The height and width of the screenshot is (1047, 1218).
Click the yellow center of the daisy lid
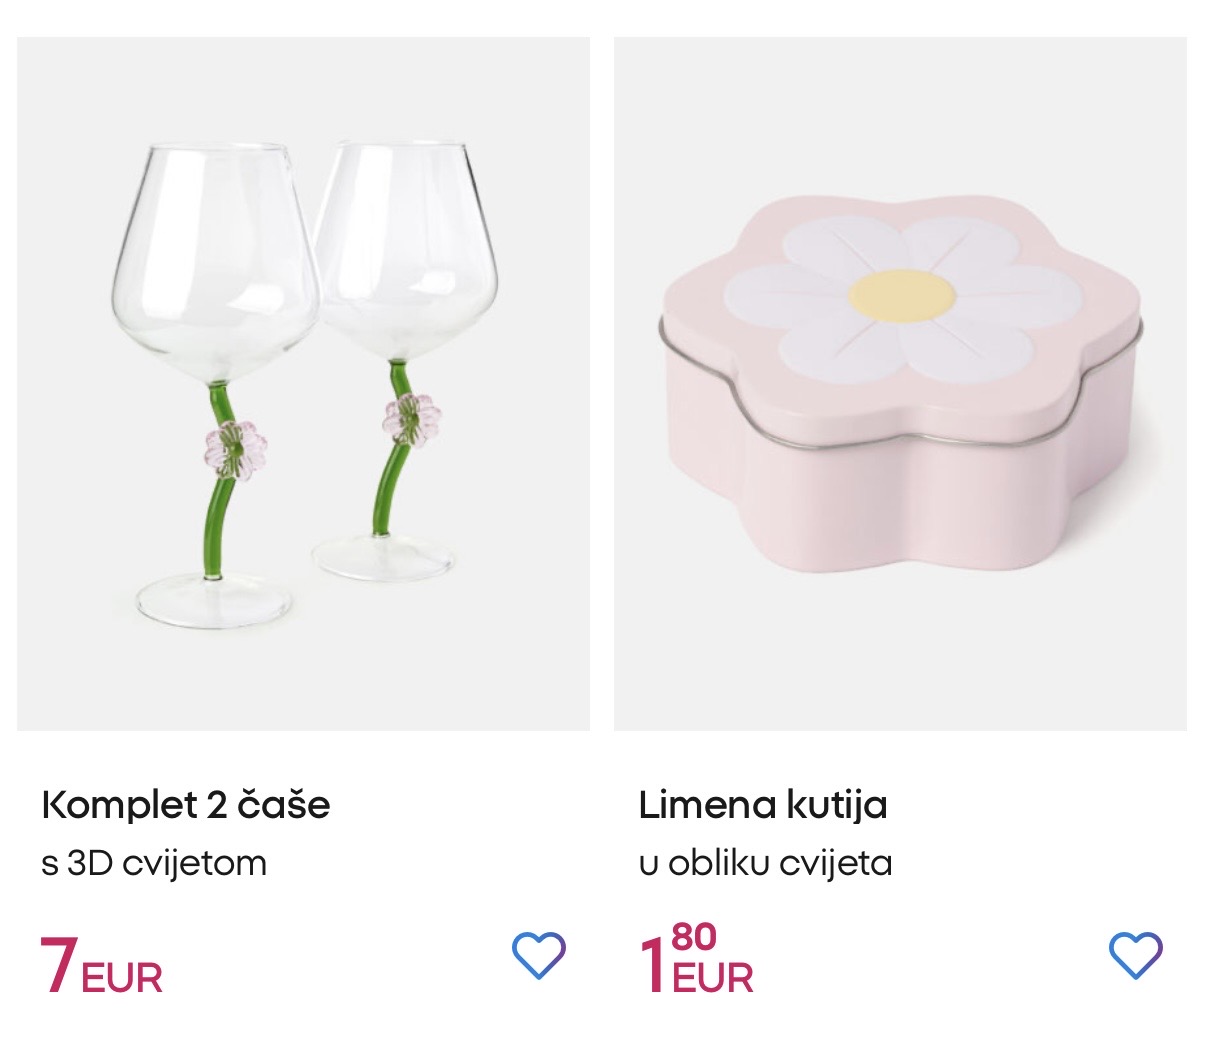[x=902, y=293]
